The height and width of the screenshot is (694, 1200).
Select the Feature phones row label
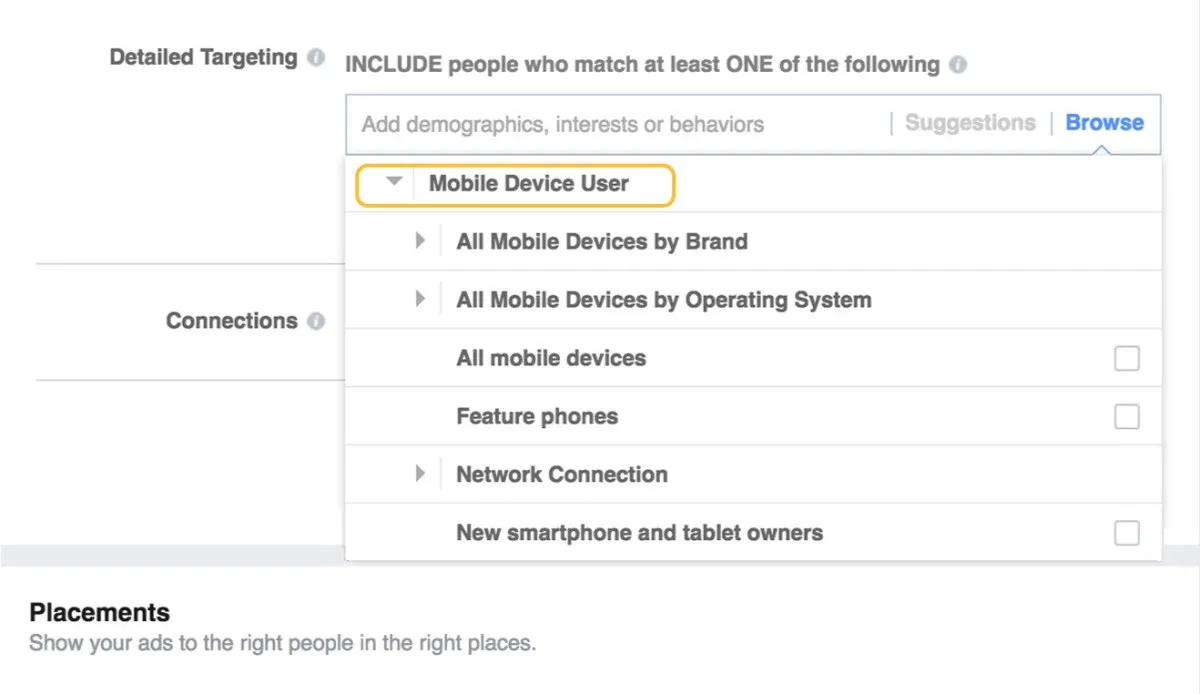537,416
